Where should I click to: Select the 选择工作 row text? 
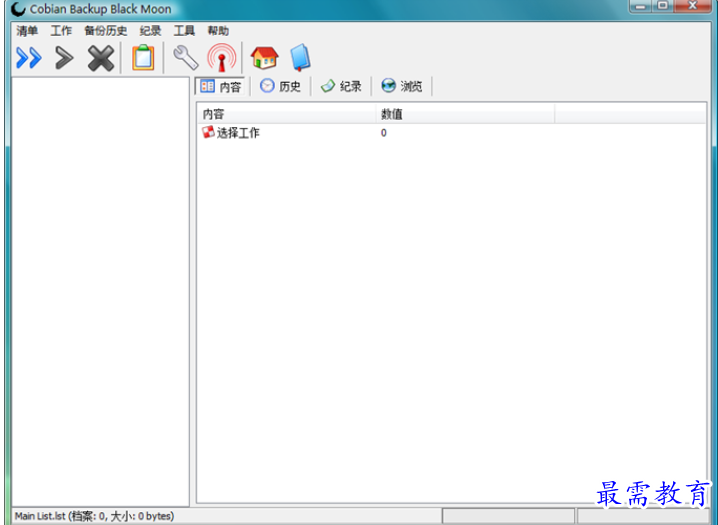[x=238, y=133]
